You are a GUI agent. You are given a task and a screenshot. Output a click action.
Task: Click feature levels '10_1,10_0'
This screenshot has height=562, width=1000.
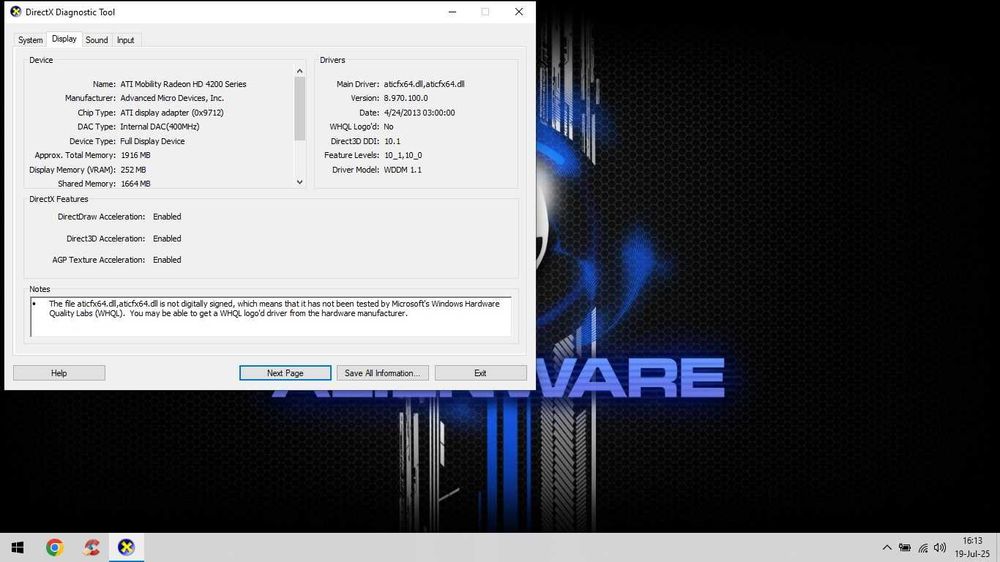pos(402,155)
